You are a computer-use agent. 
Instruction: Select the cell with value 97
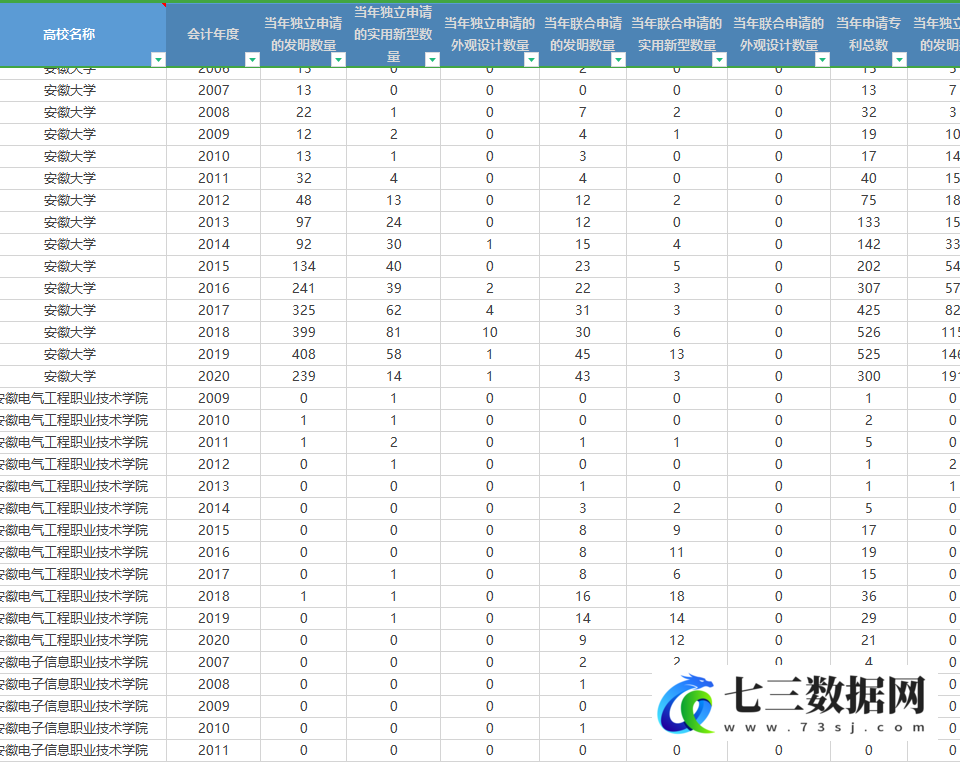304,223
